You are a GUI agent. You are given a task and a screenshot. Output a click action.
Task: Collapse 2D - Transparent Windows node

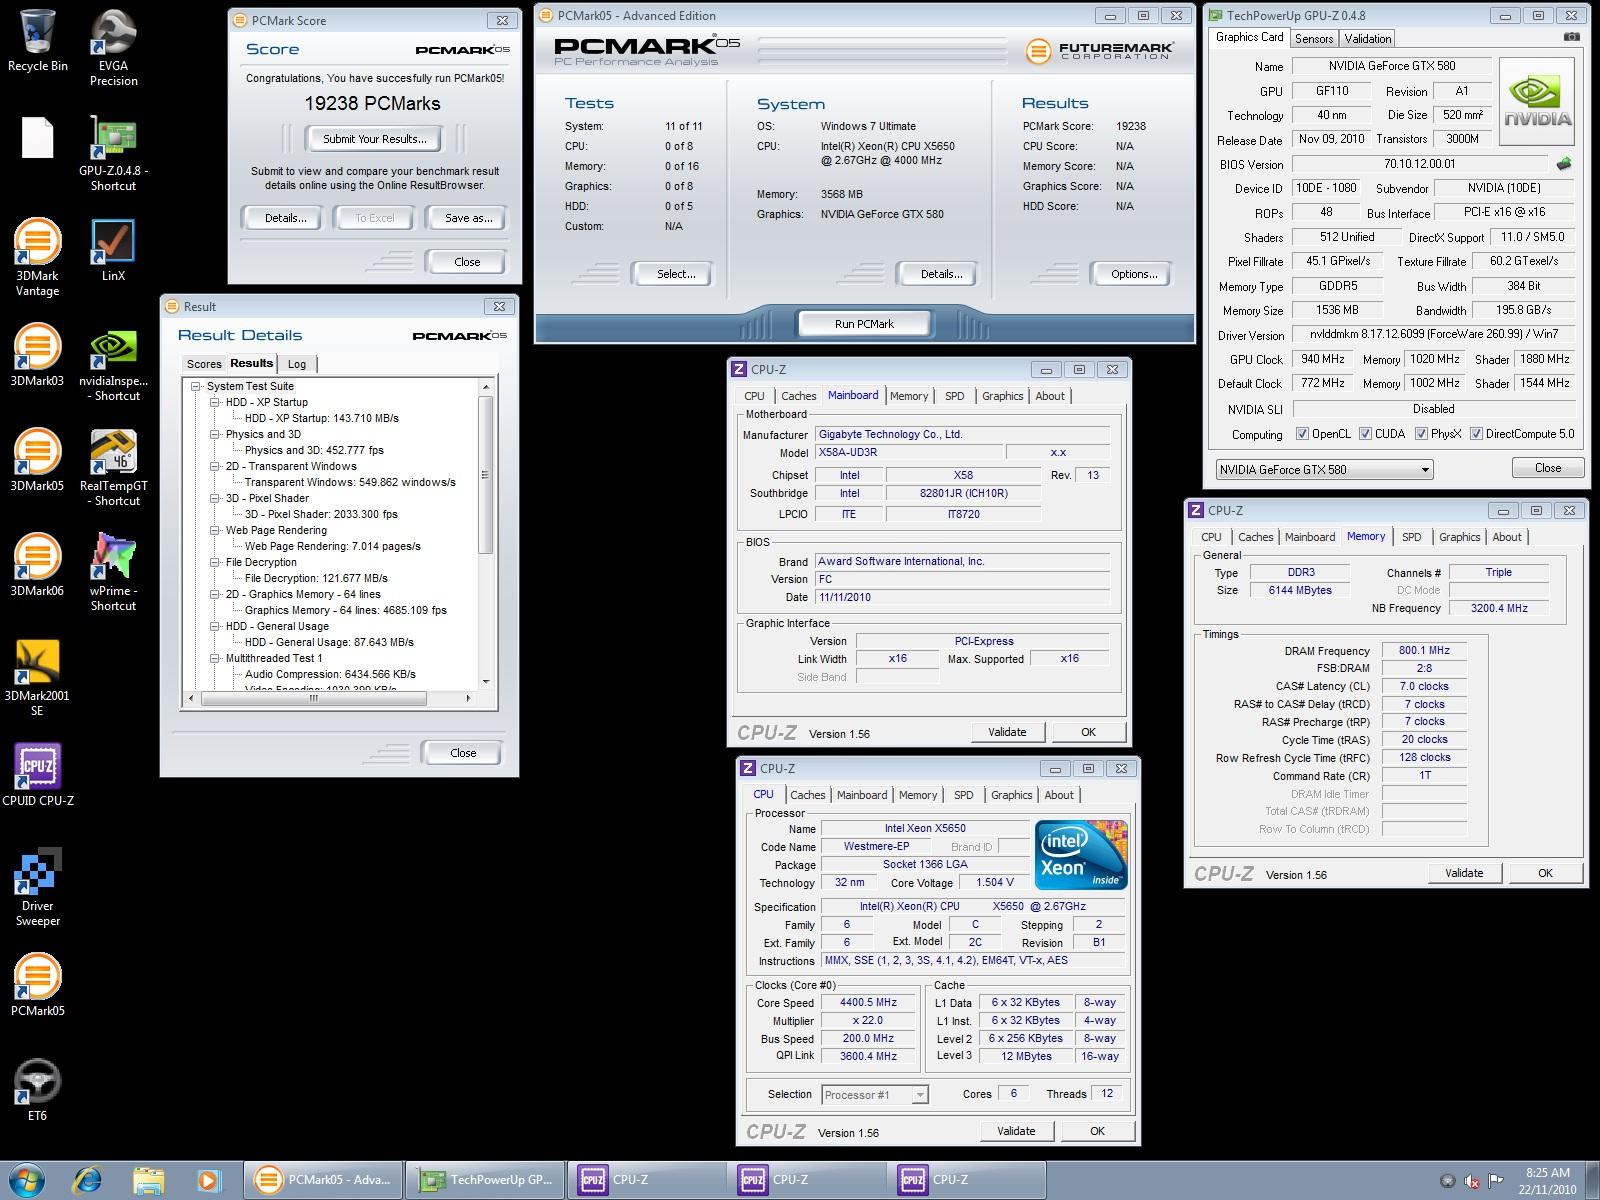214,466
